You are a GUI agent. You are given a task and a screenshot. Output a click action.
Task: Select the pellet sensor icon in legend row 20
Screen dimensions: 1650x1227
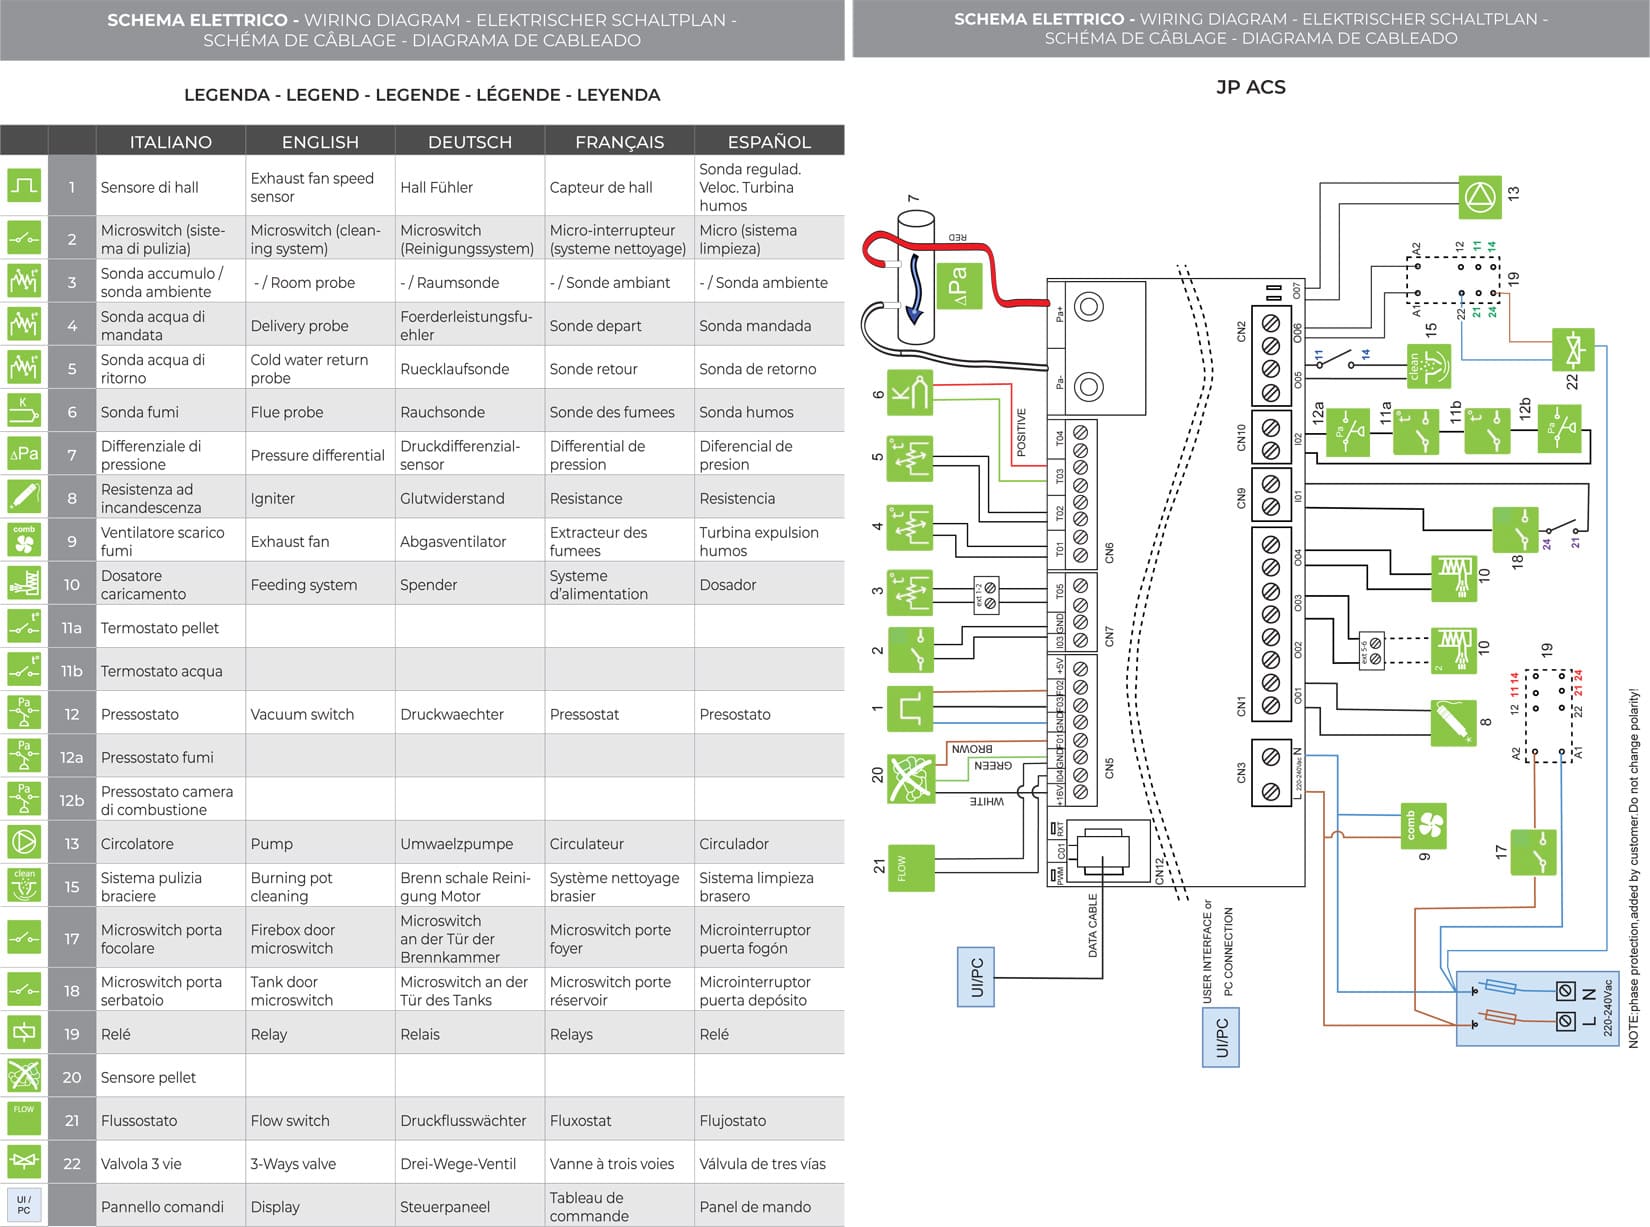tap(24, 1076)
